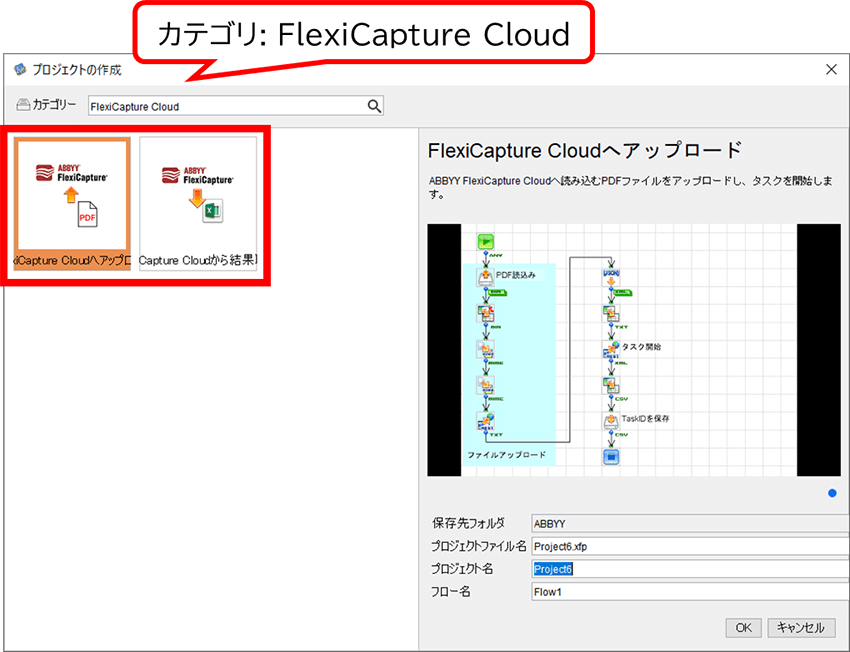
Task: Click the flow preview image
Action: [x=634, y=350]
